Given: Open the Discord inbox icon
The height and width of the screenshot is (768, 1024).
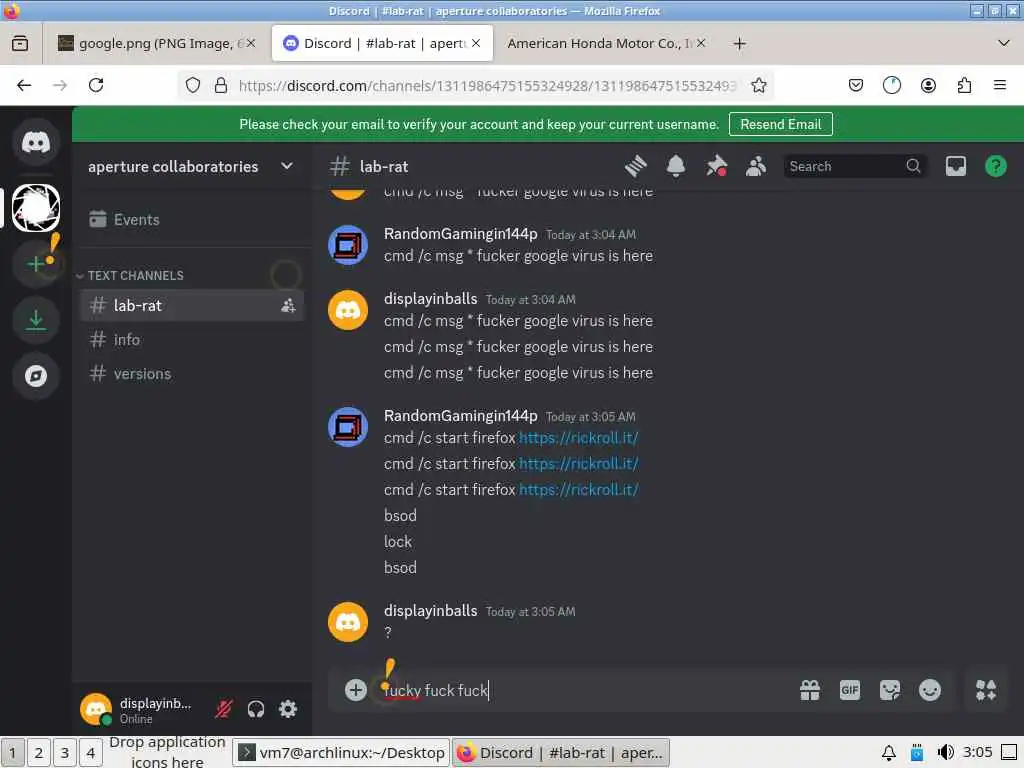Looking at the screenshot, I should [x=955, y=167].
